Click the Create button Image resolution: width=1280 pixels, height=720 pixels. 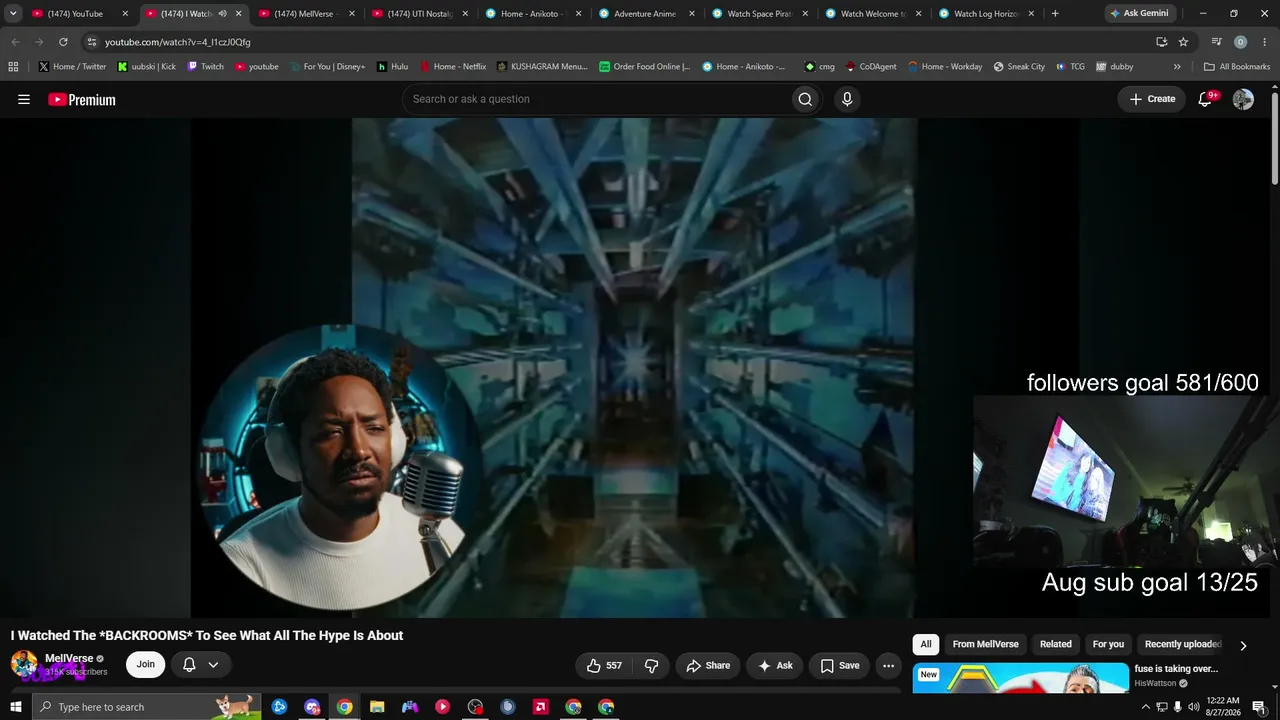(x=1151, y=99)
